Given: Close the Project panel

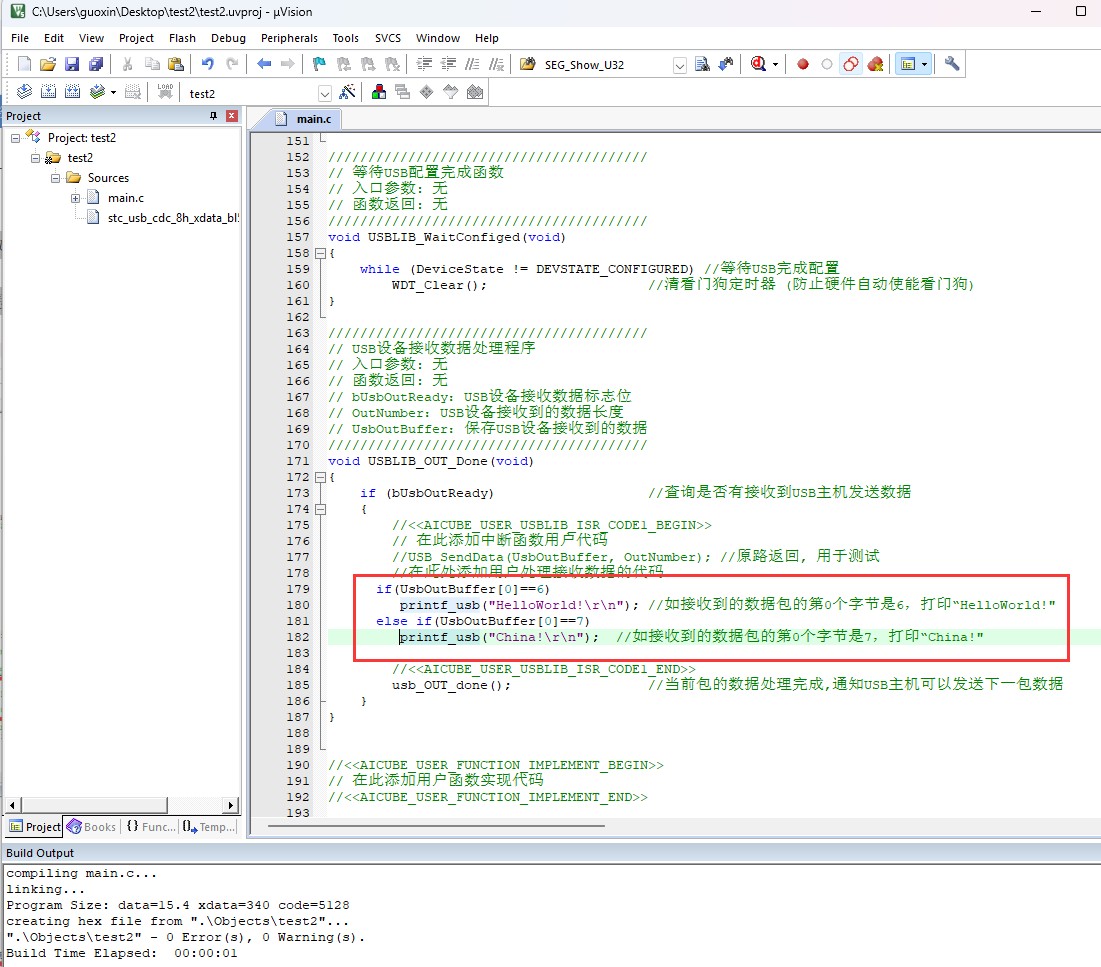Looking at the screenshot, I should [x=232, y=116].
